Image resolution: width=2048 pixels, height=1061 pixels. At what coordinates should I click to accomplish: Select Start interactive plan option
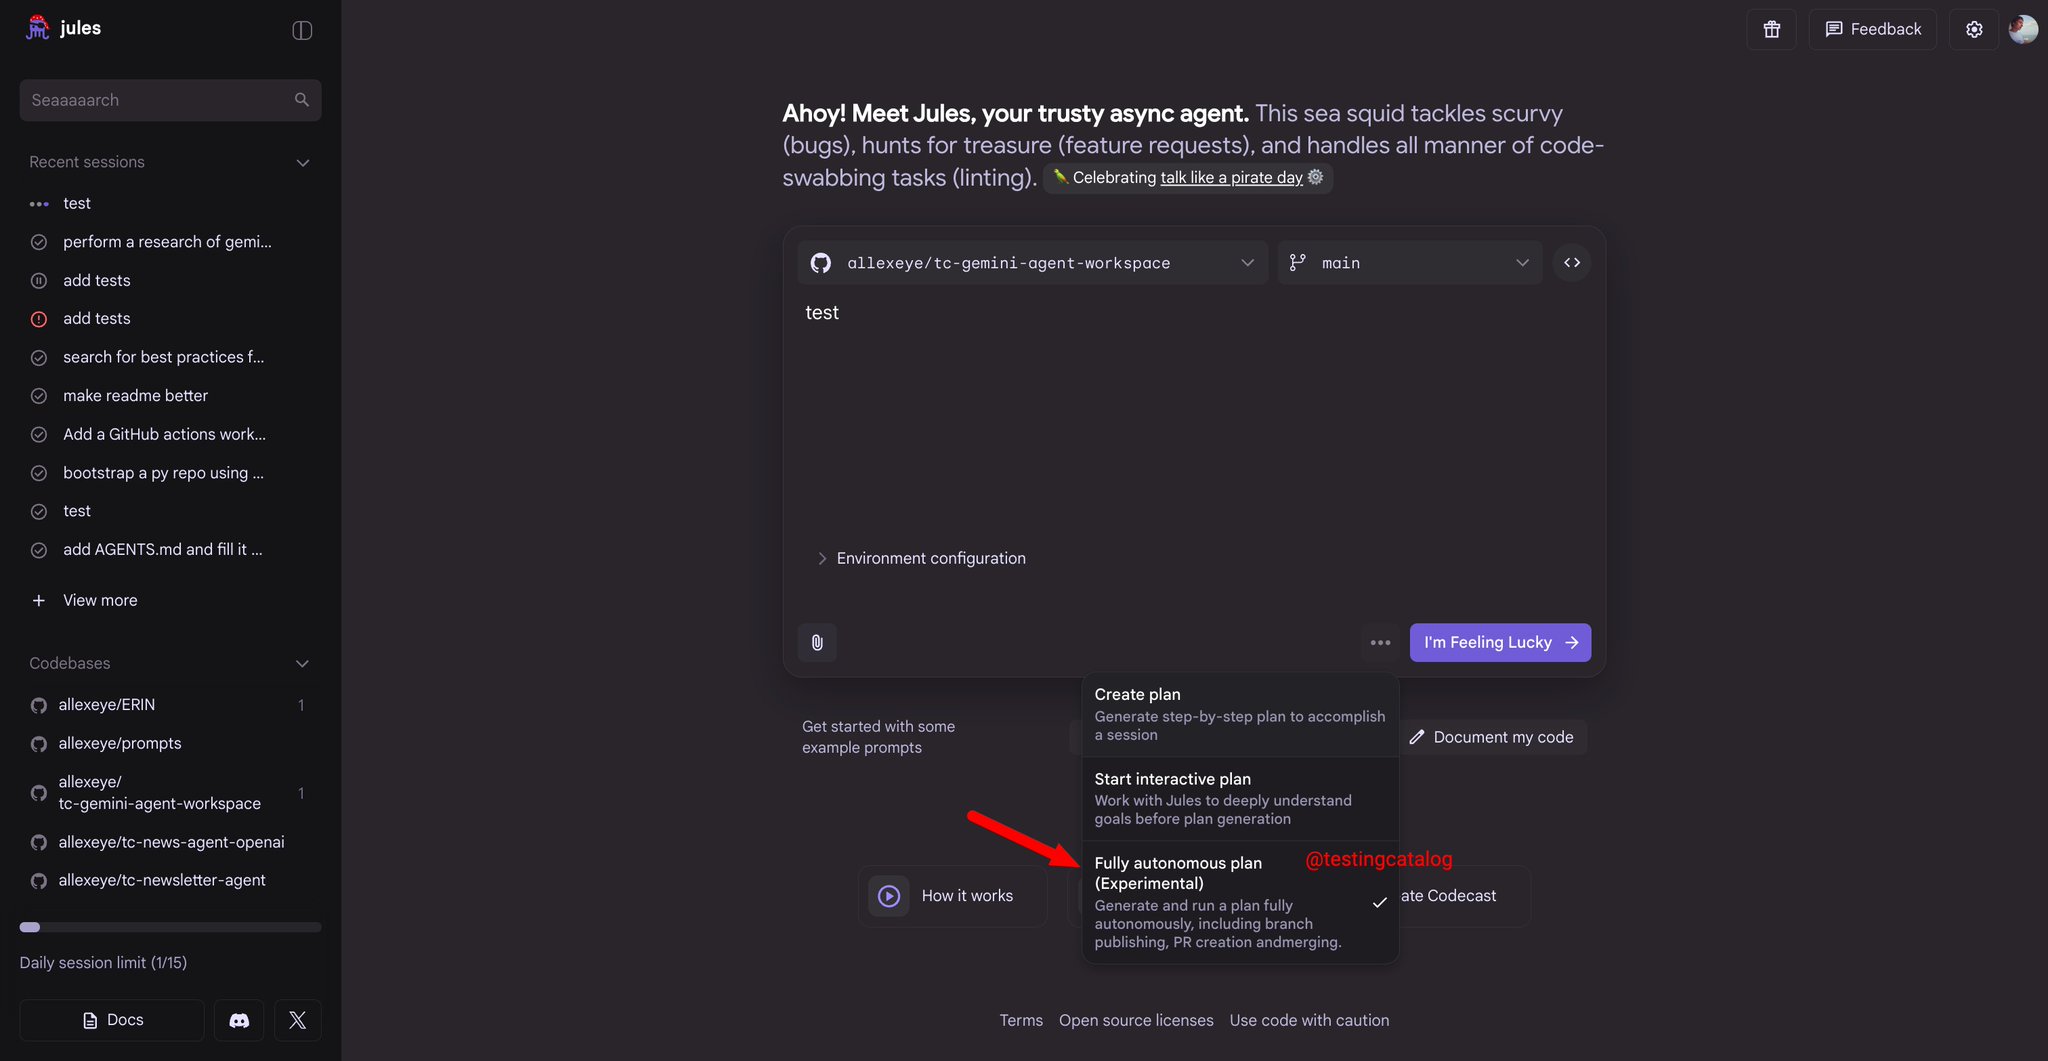click(1240, 798)
